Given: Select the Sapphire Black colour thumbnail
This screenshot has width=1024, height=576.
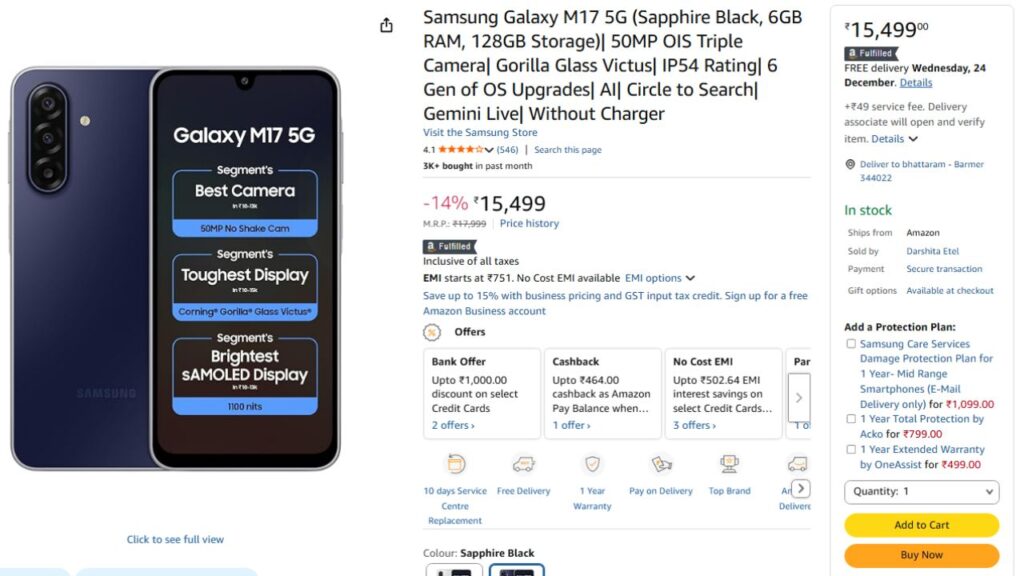Looking at the screenshot, I should 516,570.
